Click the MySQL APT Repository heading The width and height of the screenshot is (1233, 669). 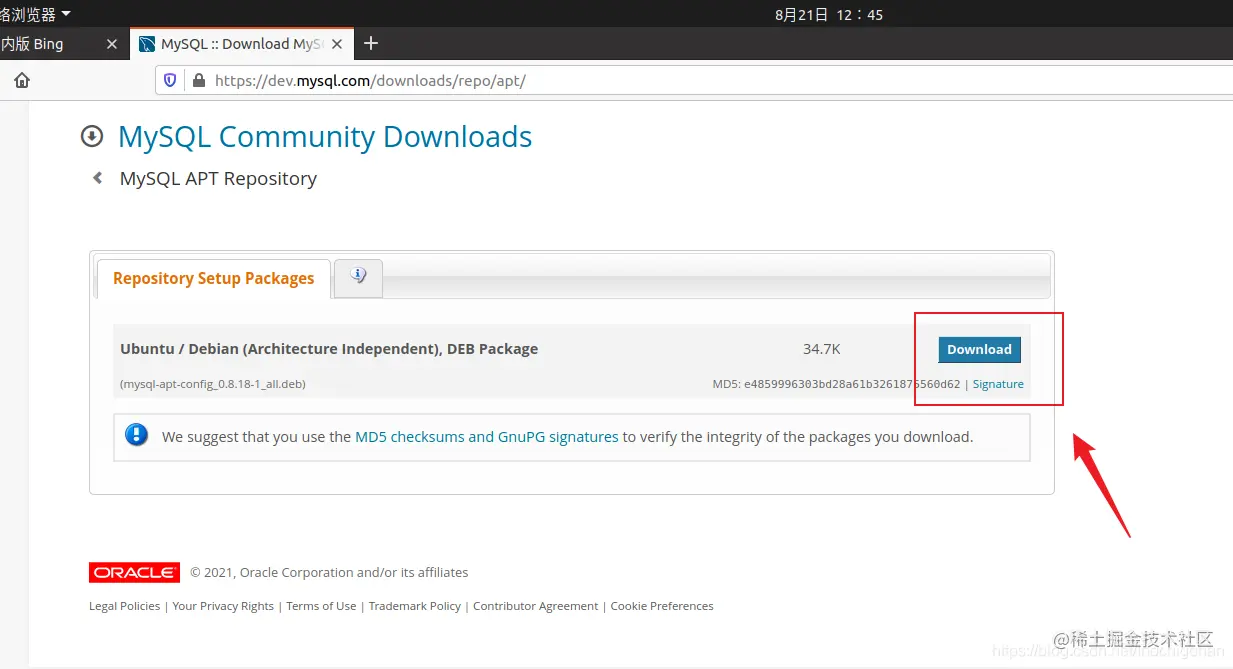coord(218,178)
